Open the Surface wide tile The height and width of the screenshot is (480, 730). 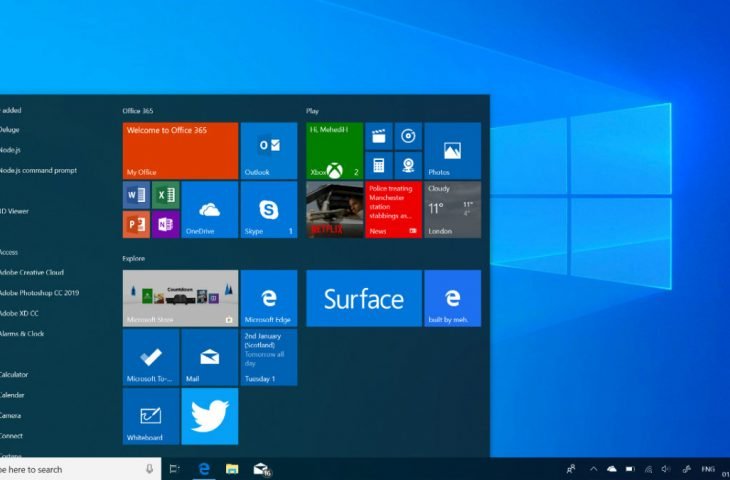tap(363, 298)
